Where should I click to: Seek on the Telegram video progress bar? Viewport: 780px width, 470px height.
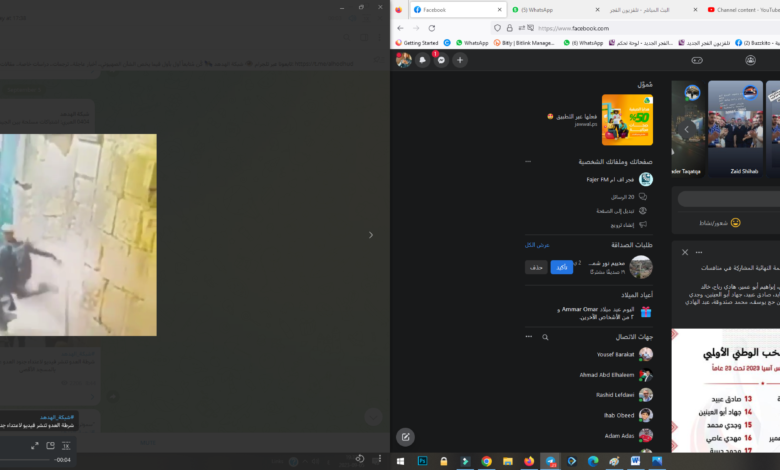pos(25,460)
